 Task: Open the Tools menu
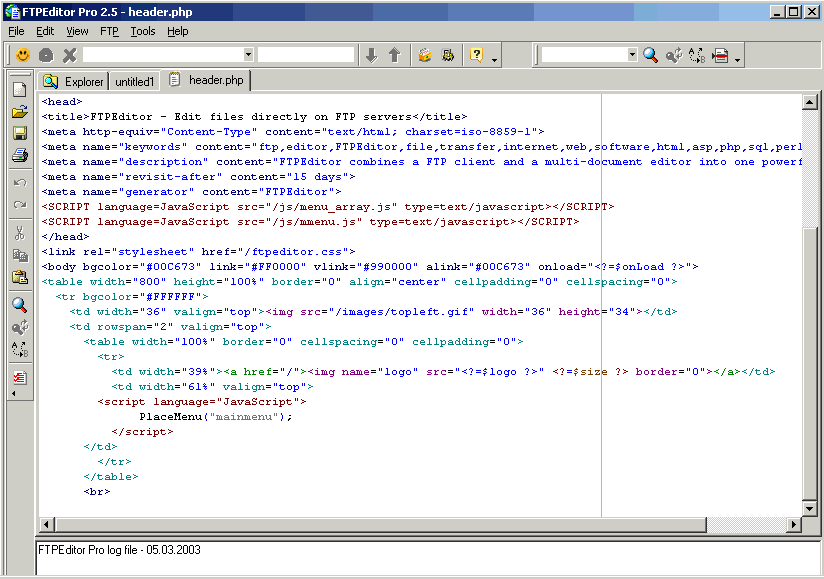[143, 32]
